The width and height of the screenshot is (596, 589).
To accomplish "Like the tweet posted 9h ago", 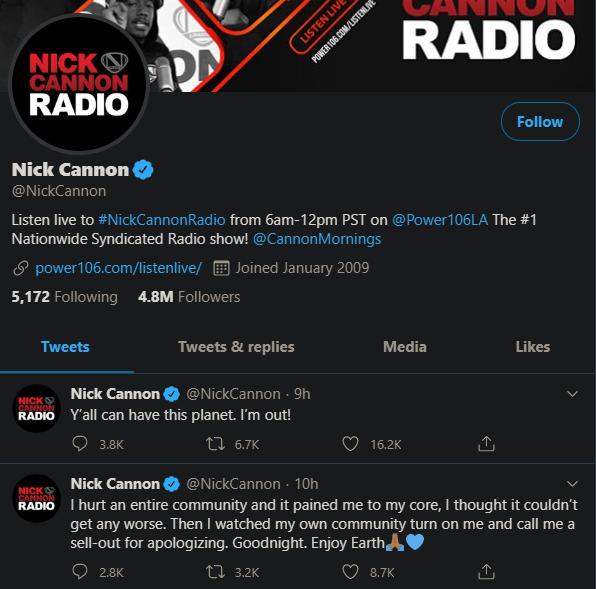I will (x=350, y=444).
